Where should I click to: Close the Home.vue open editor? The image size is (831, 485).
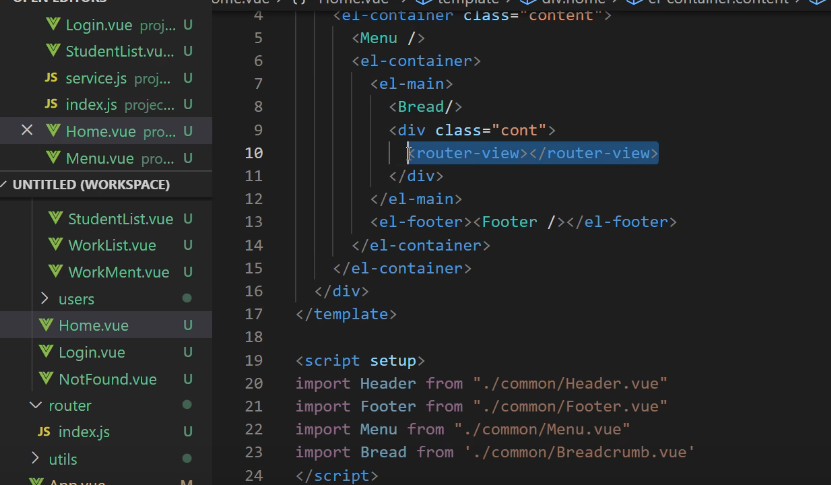point(26,130)
